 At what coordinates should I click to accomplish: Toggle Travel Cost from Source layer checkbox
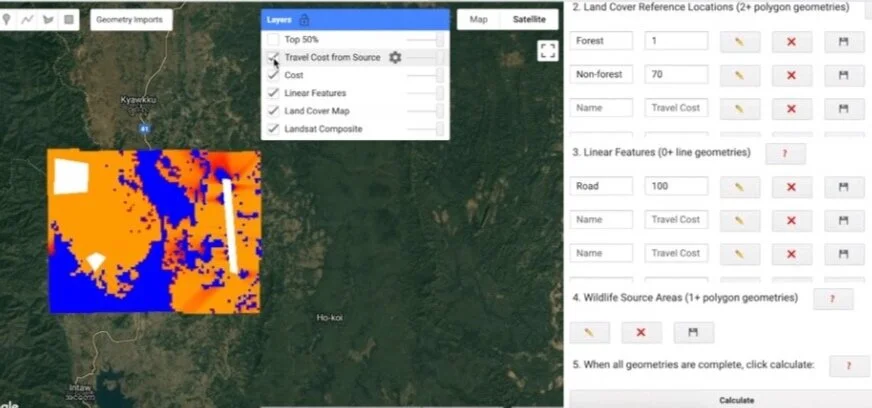(273, 57)
